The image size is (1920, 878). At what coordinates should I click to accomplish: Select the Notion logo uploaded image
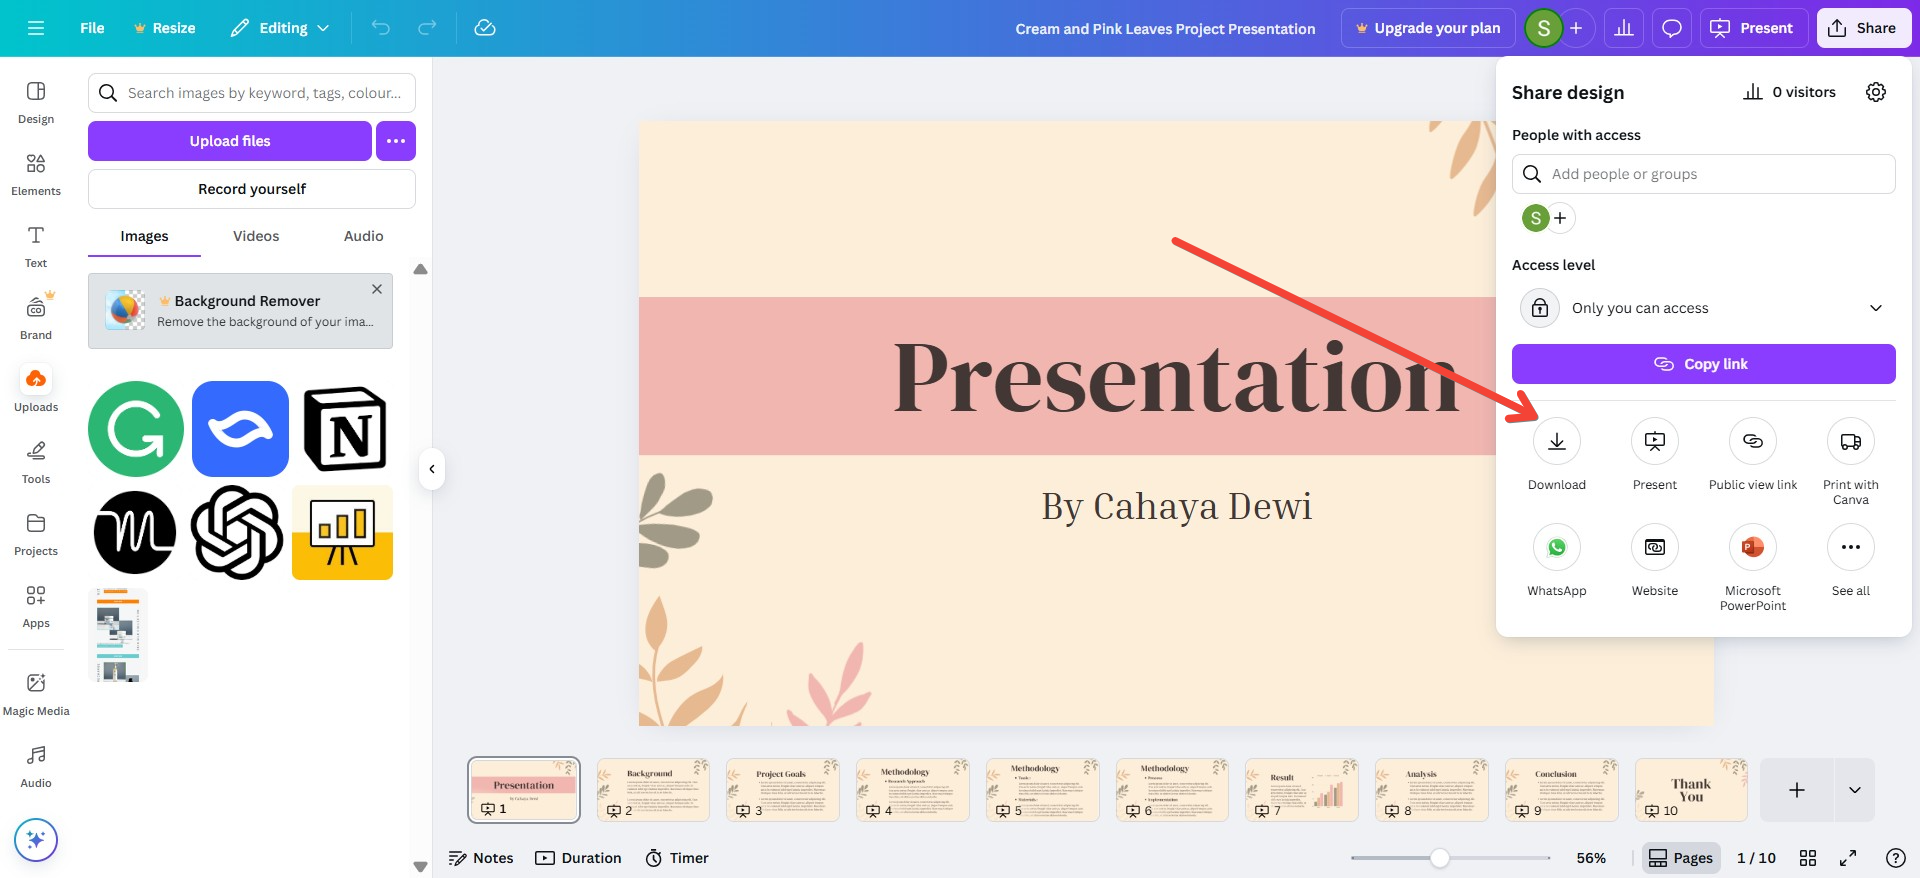345,429
